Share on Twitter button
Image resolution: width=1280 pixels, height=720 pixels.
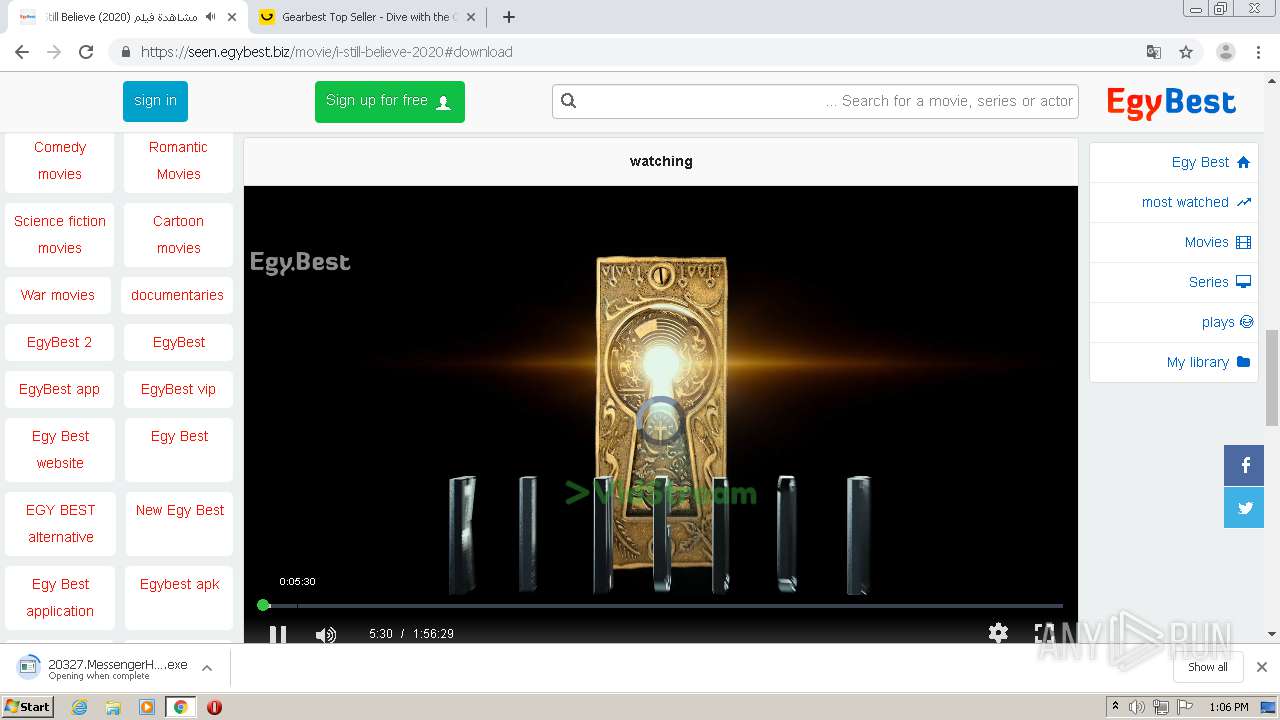(1245, 507)
